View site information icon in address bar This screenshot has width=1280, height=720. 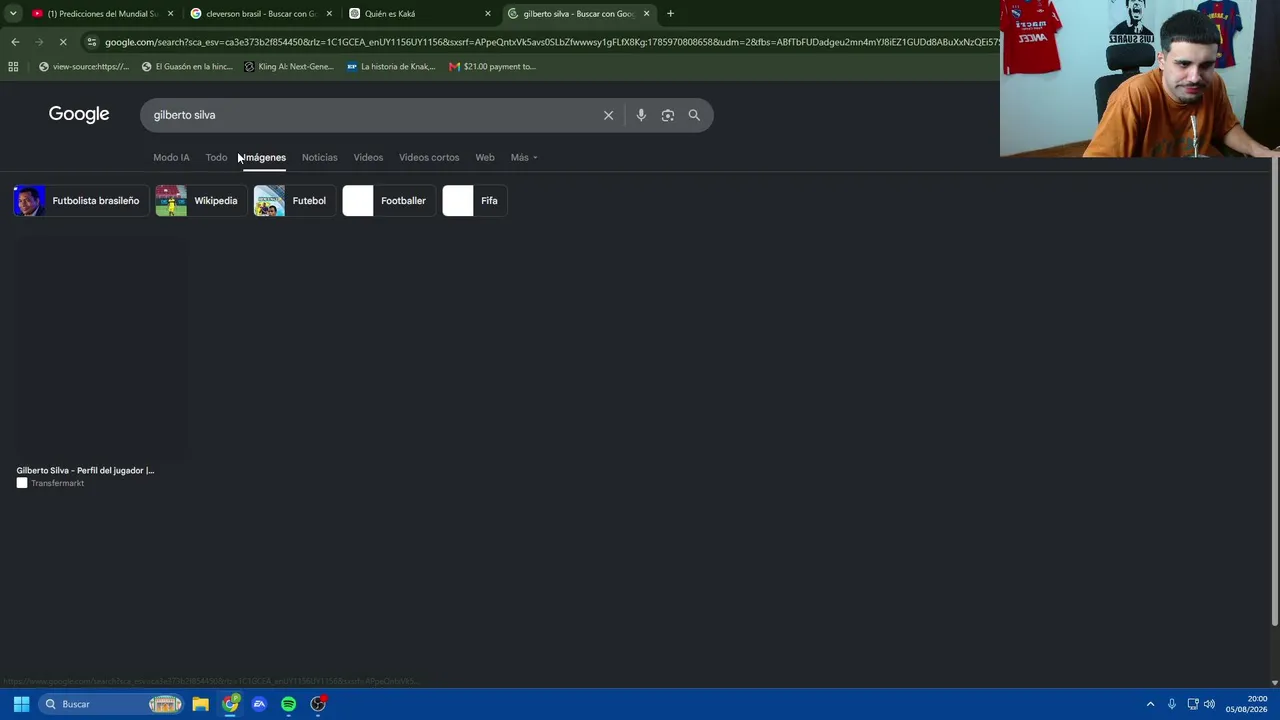(92, 42)
